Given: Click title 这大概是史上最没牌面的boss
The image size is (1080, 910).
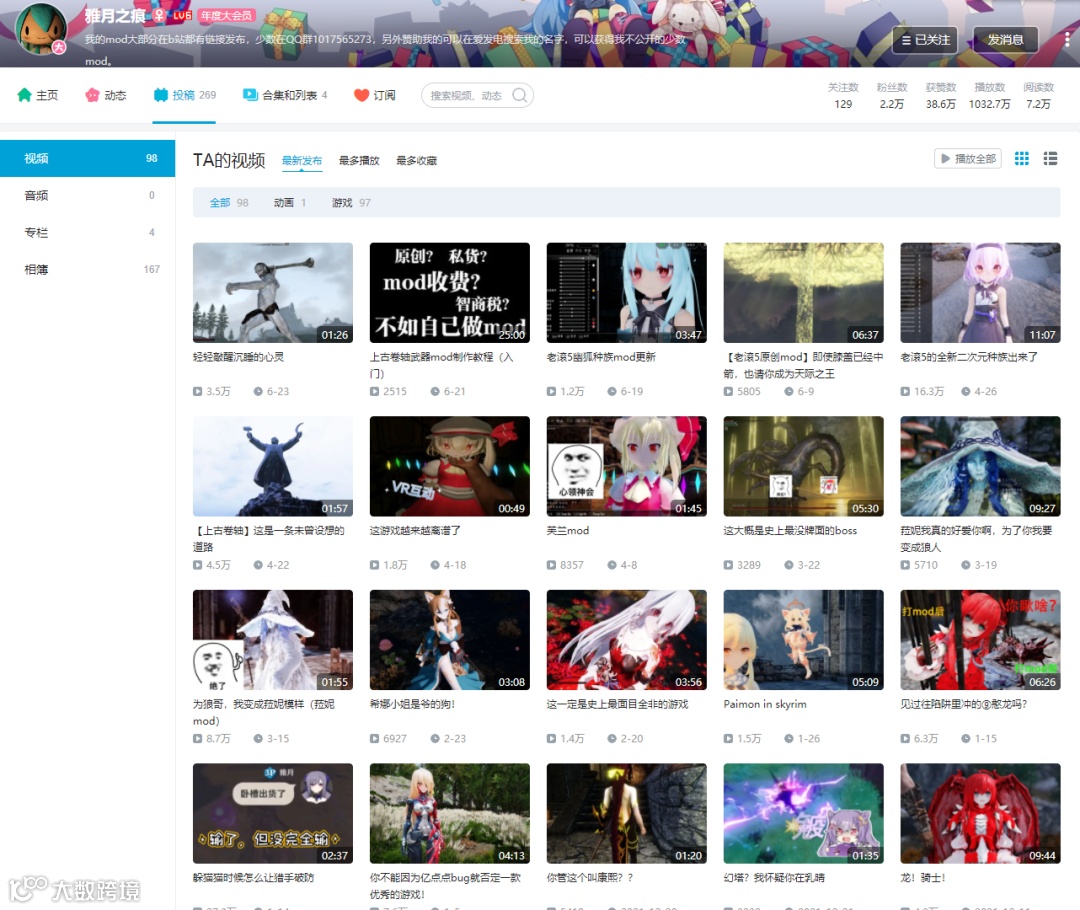Looking at the screenshot, I should pyautogui.click(x=790, y=530).
